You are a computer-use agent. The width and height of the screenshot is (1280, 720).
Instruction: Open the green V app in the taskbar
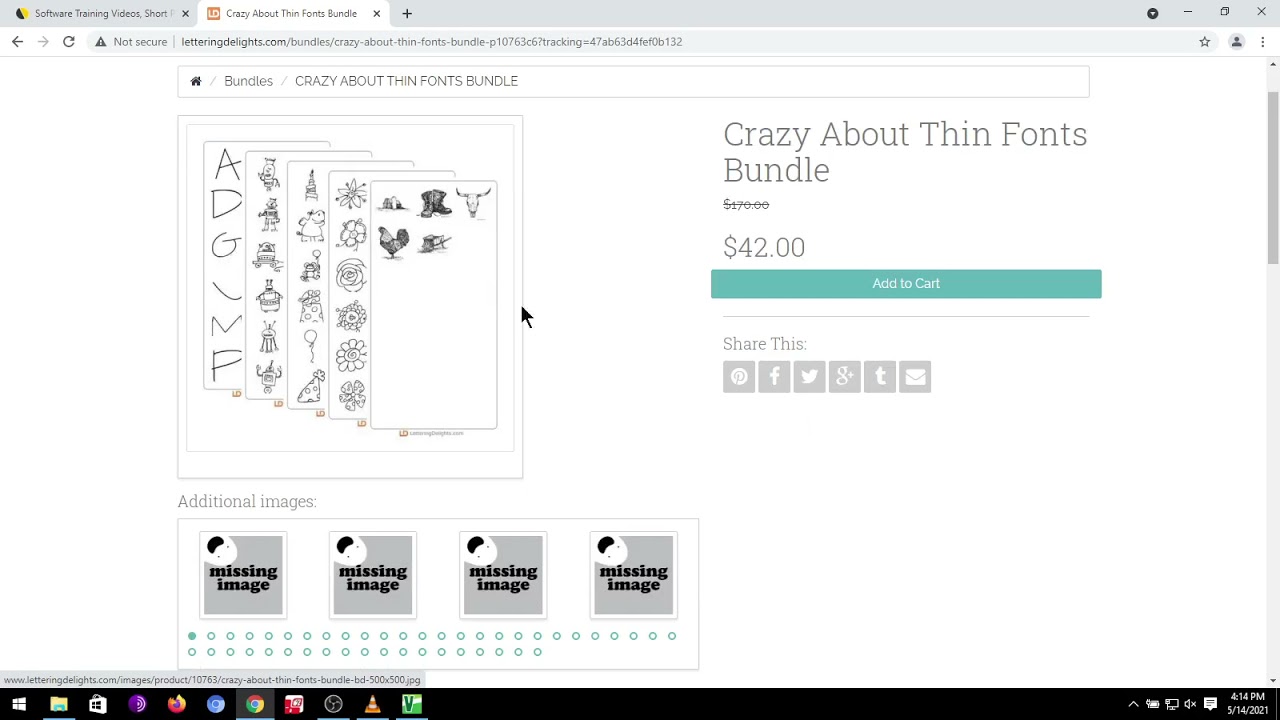[411, 705]
